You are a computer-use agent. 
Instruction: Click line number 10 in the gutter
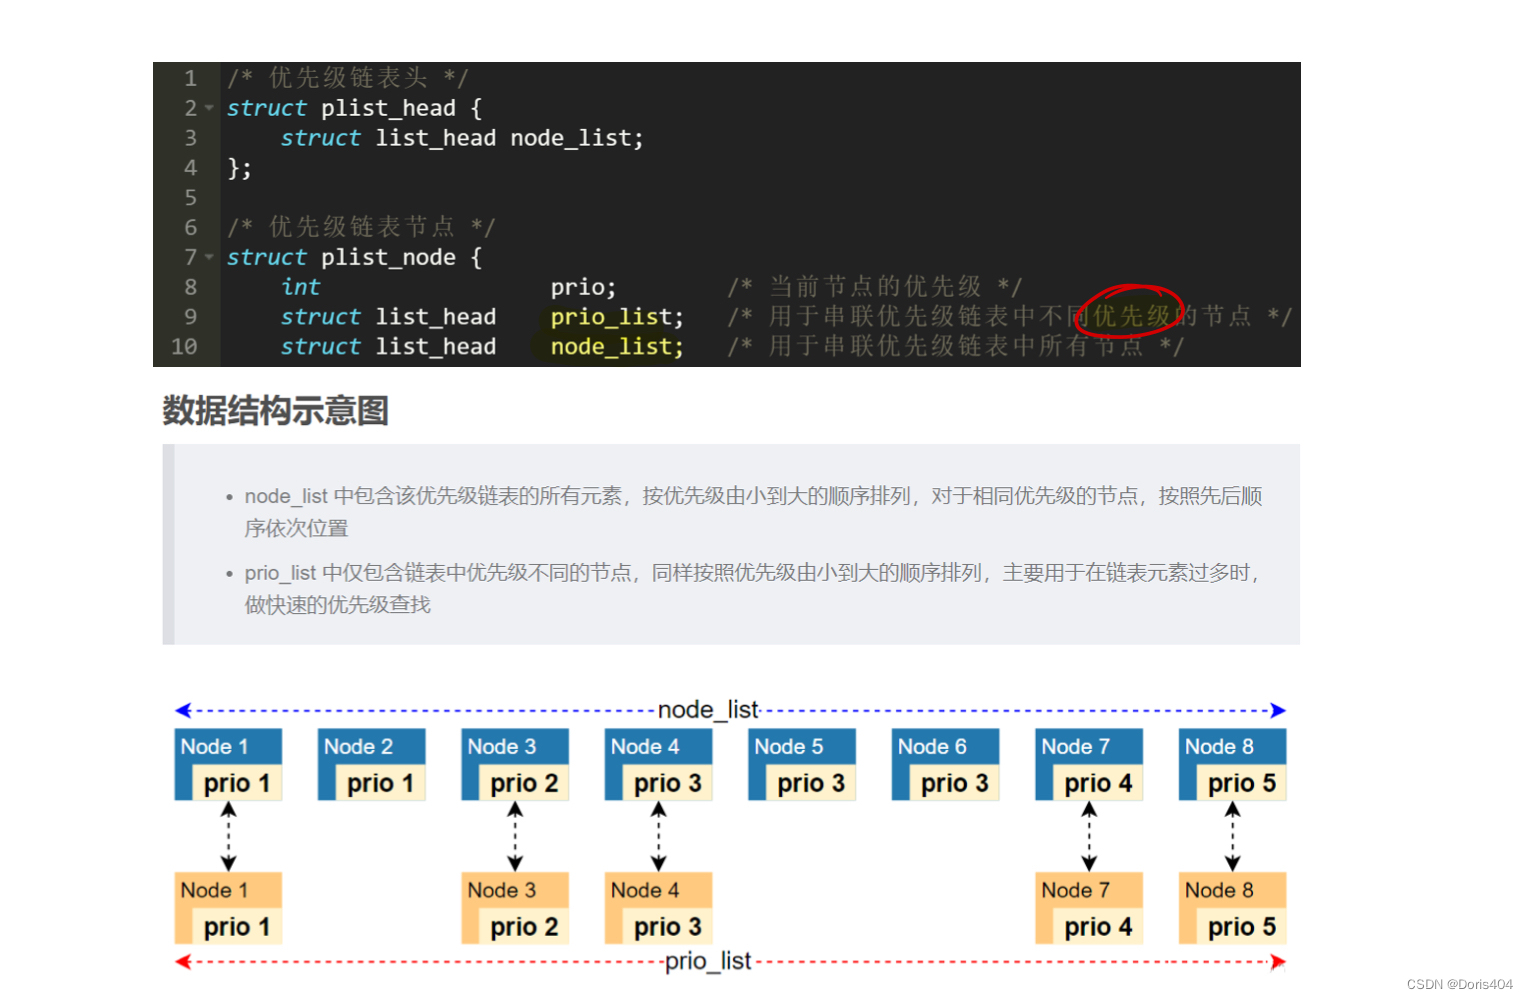pyautogui.click(x=184, y=346)
